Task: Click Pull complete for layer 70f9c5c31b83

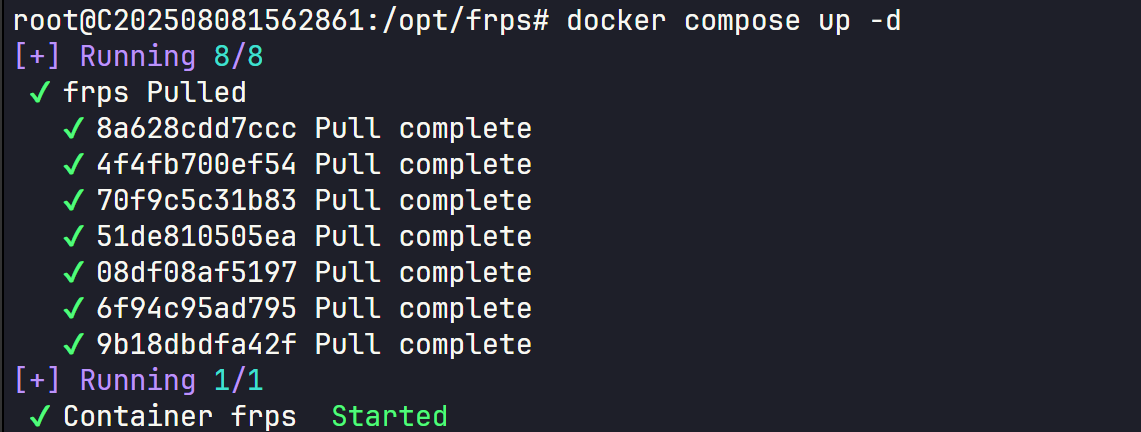Action: 423,201
